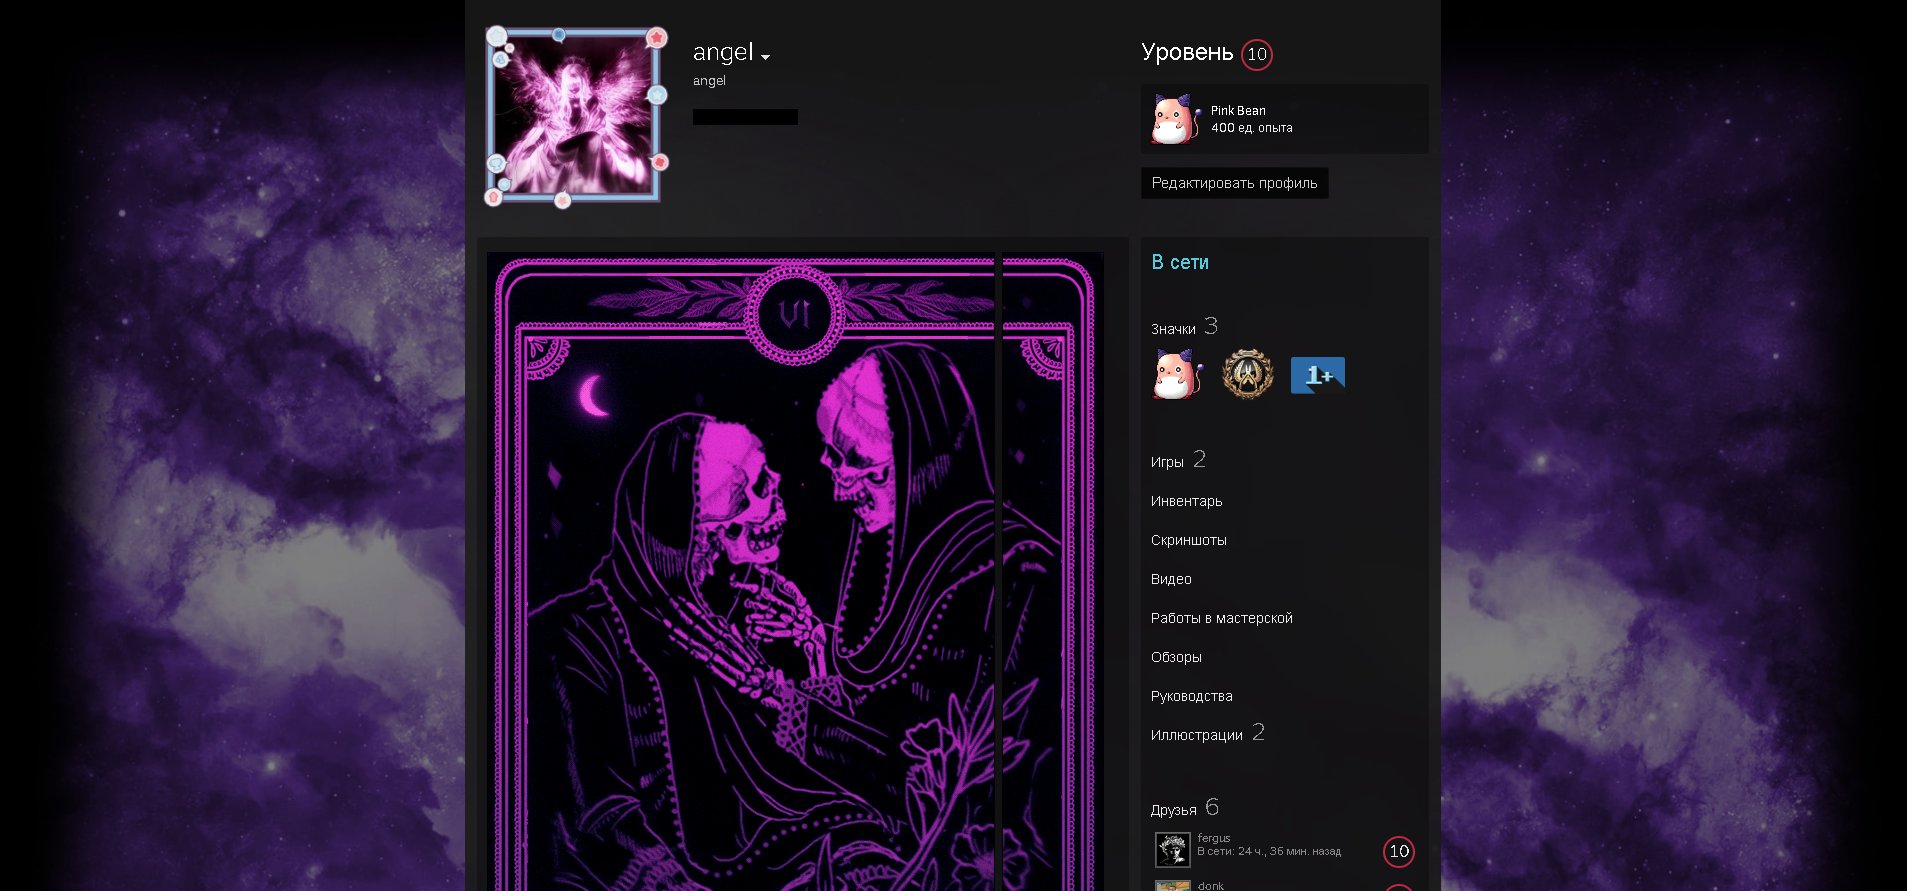Image resolution: width=1907 pixels, height=891 pixels.
Task: Go to Инвентарь
Action: click(x=1186, y=501)
